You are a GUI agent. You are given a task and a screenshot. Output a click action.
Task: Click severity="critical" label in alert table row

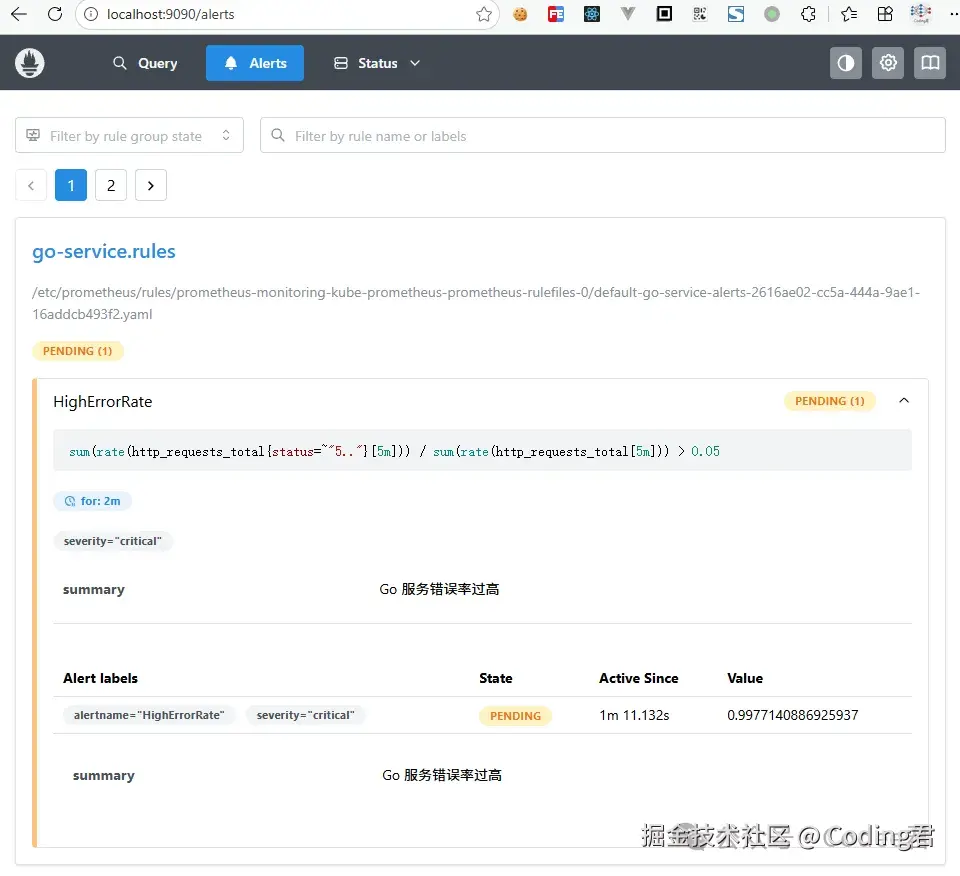pyautogui.click(x=306, y=715)
